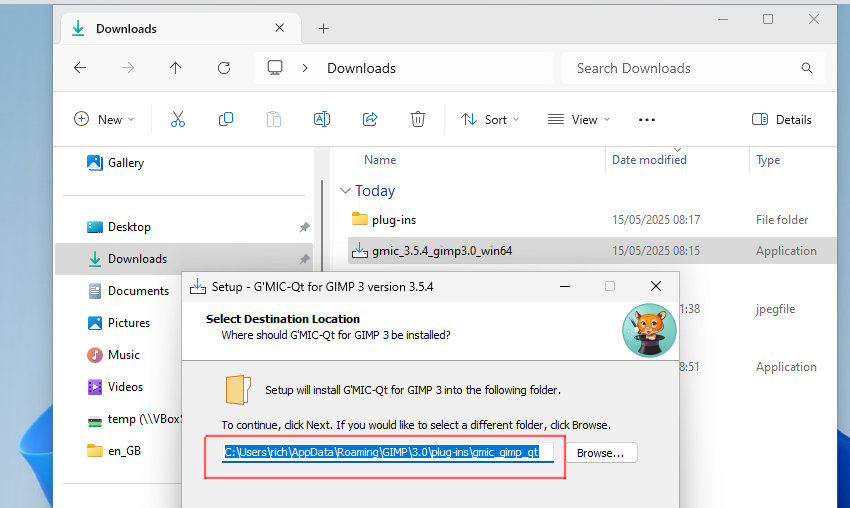Open Pictures in the navigation pane

pos(119,323)
